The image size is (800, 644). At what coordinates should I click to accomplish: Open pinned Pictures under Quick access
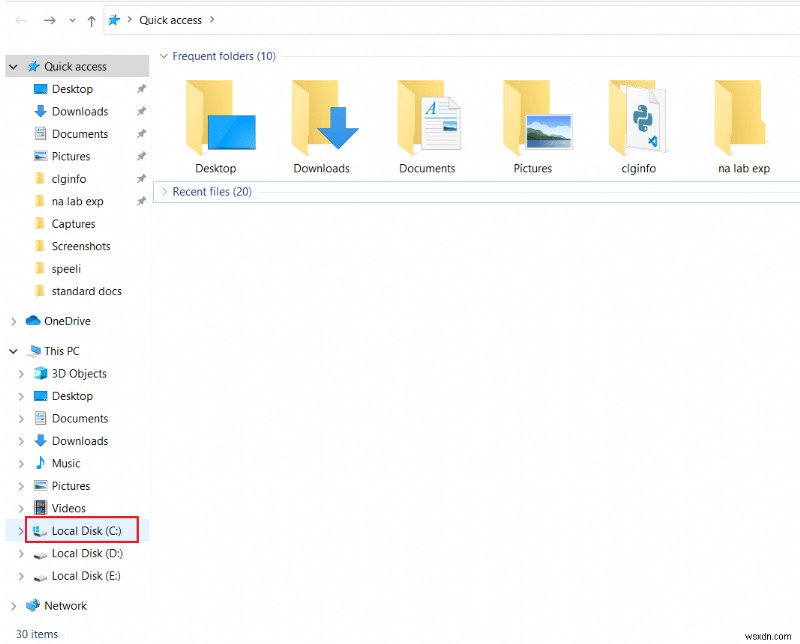coord(70,156)
